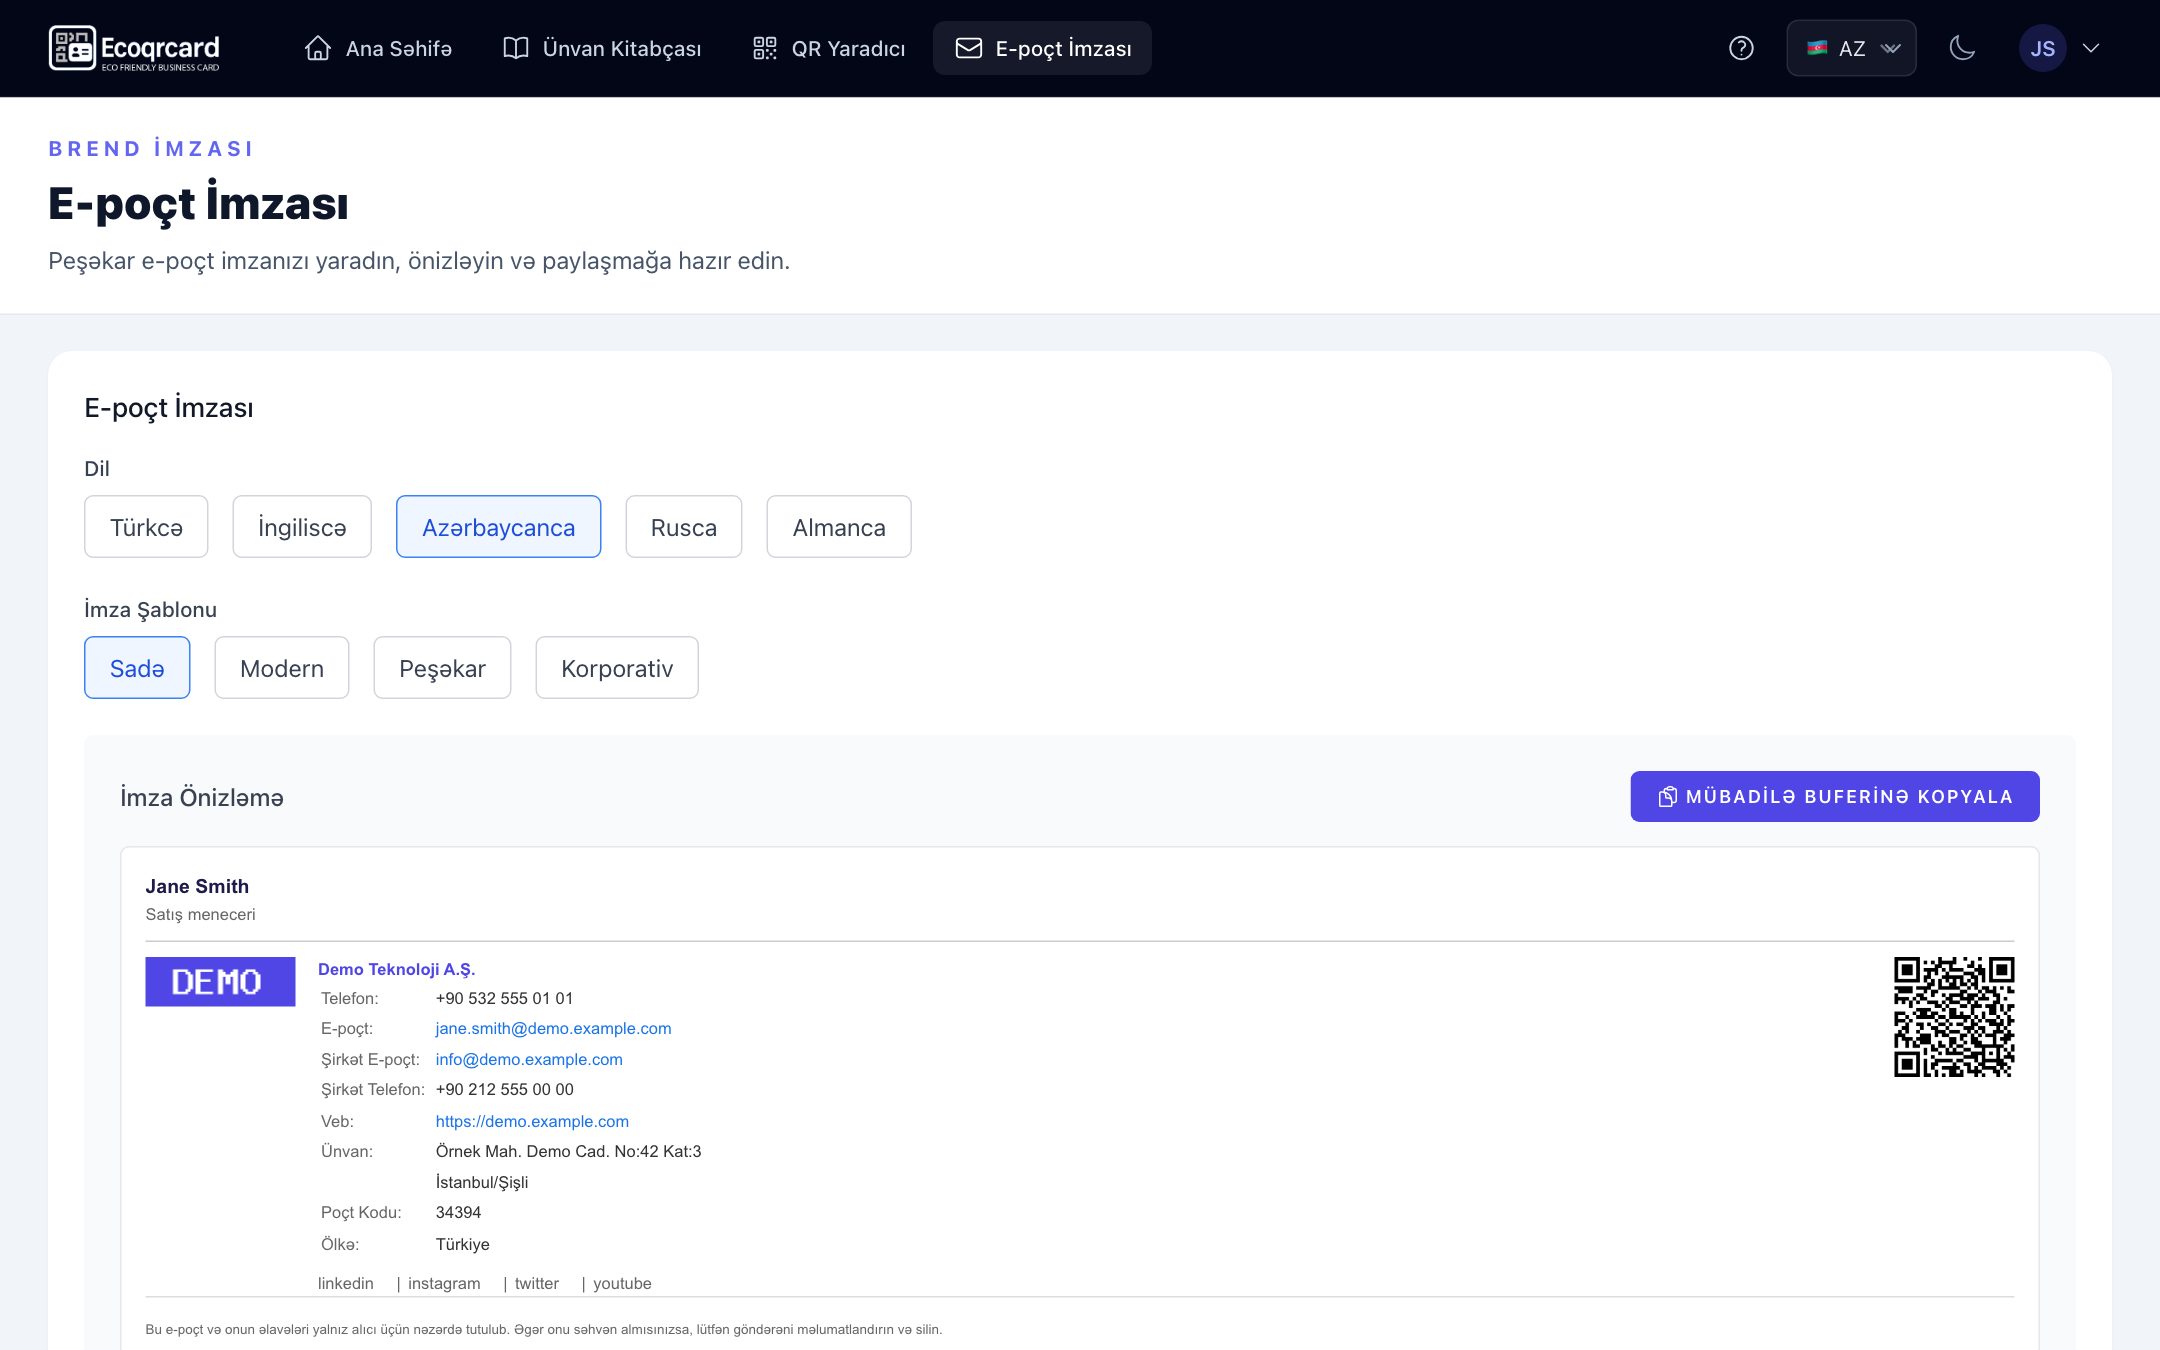Select Rusca language option

click(684, 527)
